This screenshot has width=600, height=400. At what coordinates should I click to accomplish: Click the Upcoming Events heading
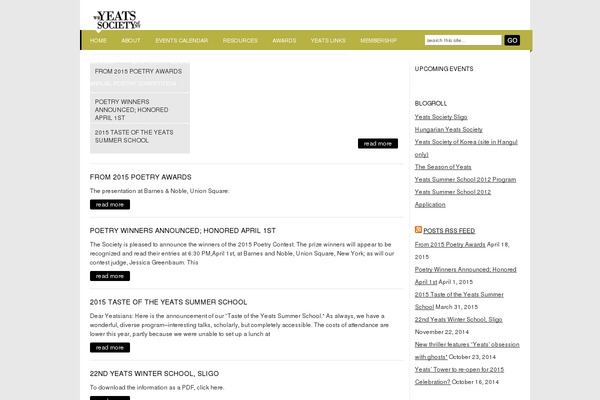444,69
